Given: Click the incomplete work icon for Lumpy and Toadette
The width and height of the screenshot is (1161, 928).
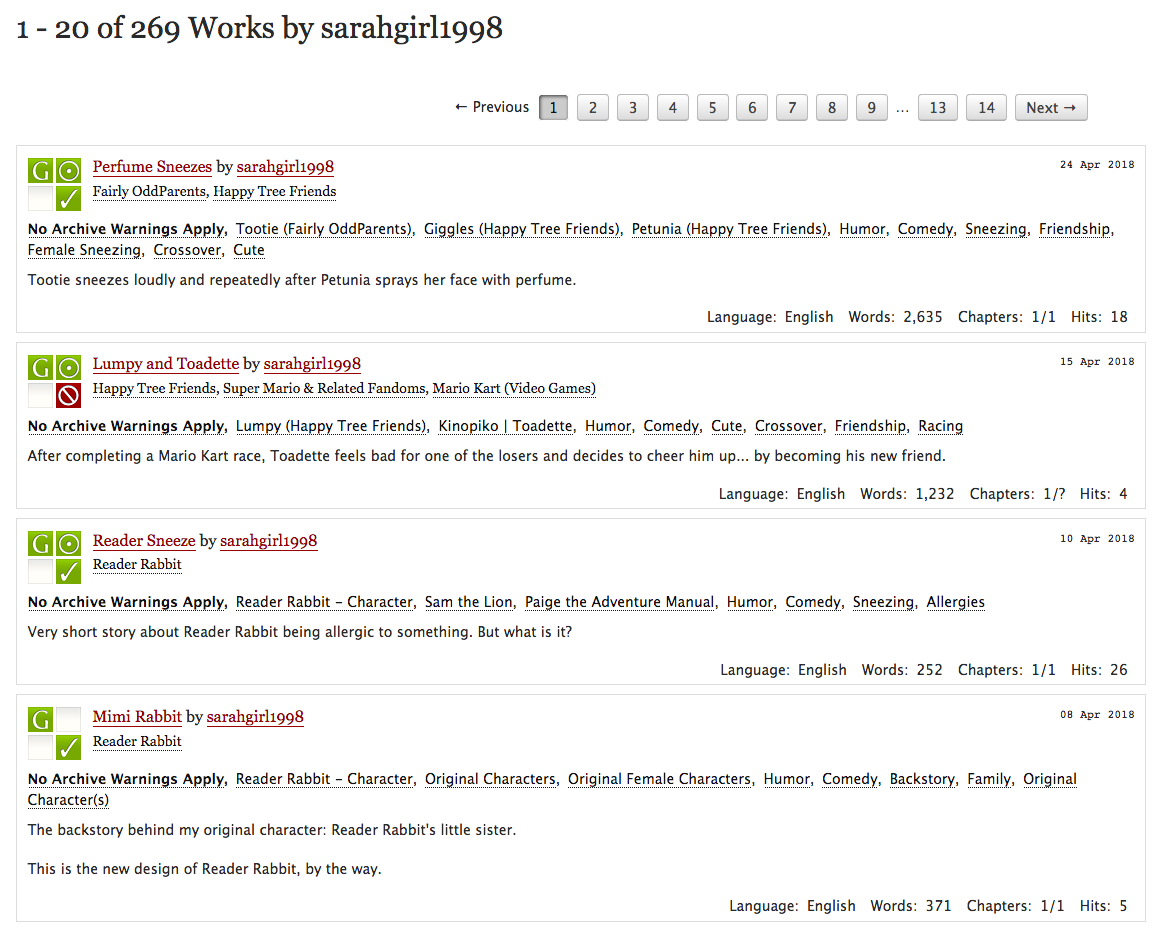Looking at the screenshot, I should [69, 395].
